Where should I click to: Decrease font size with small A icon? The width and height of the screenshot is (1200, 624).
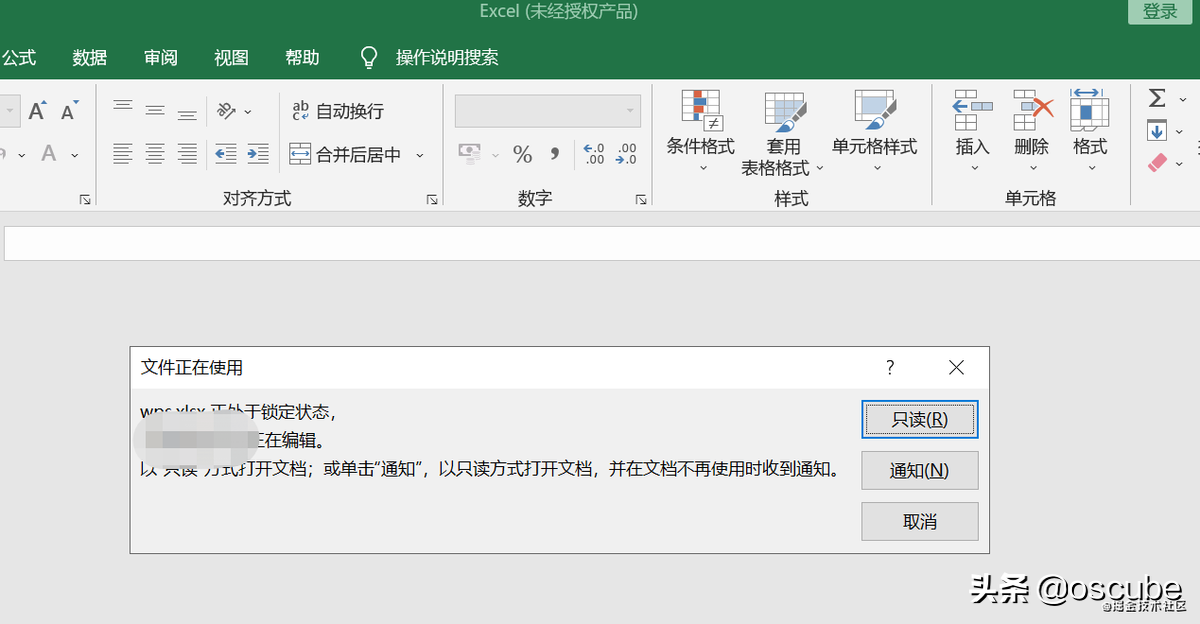point(69,111)
